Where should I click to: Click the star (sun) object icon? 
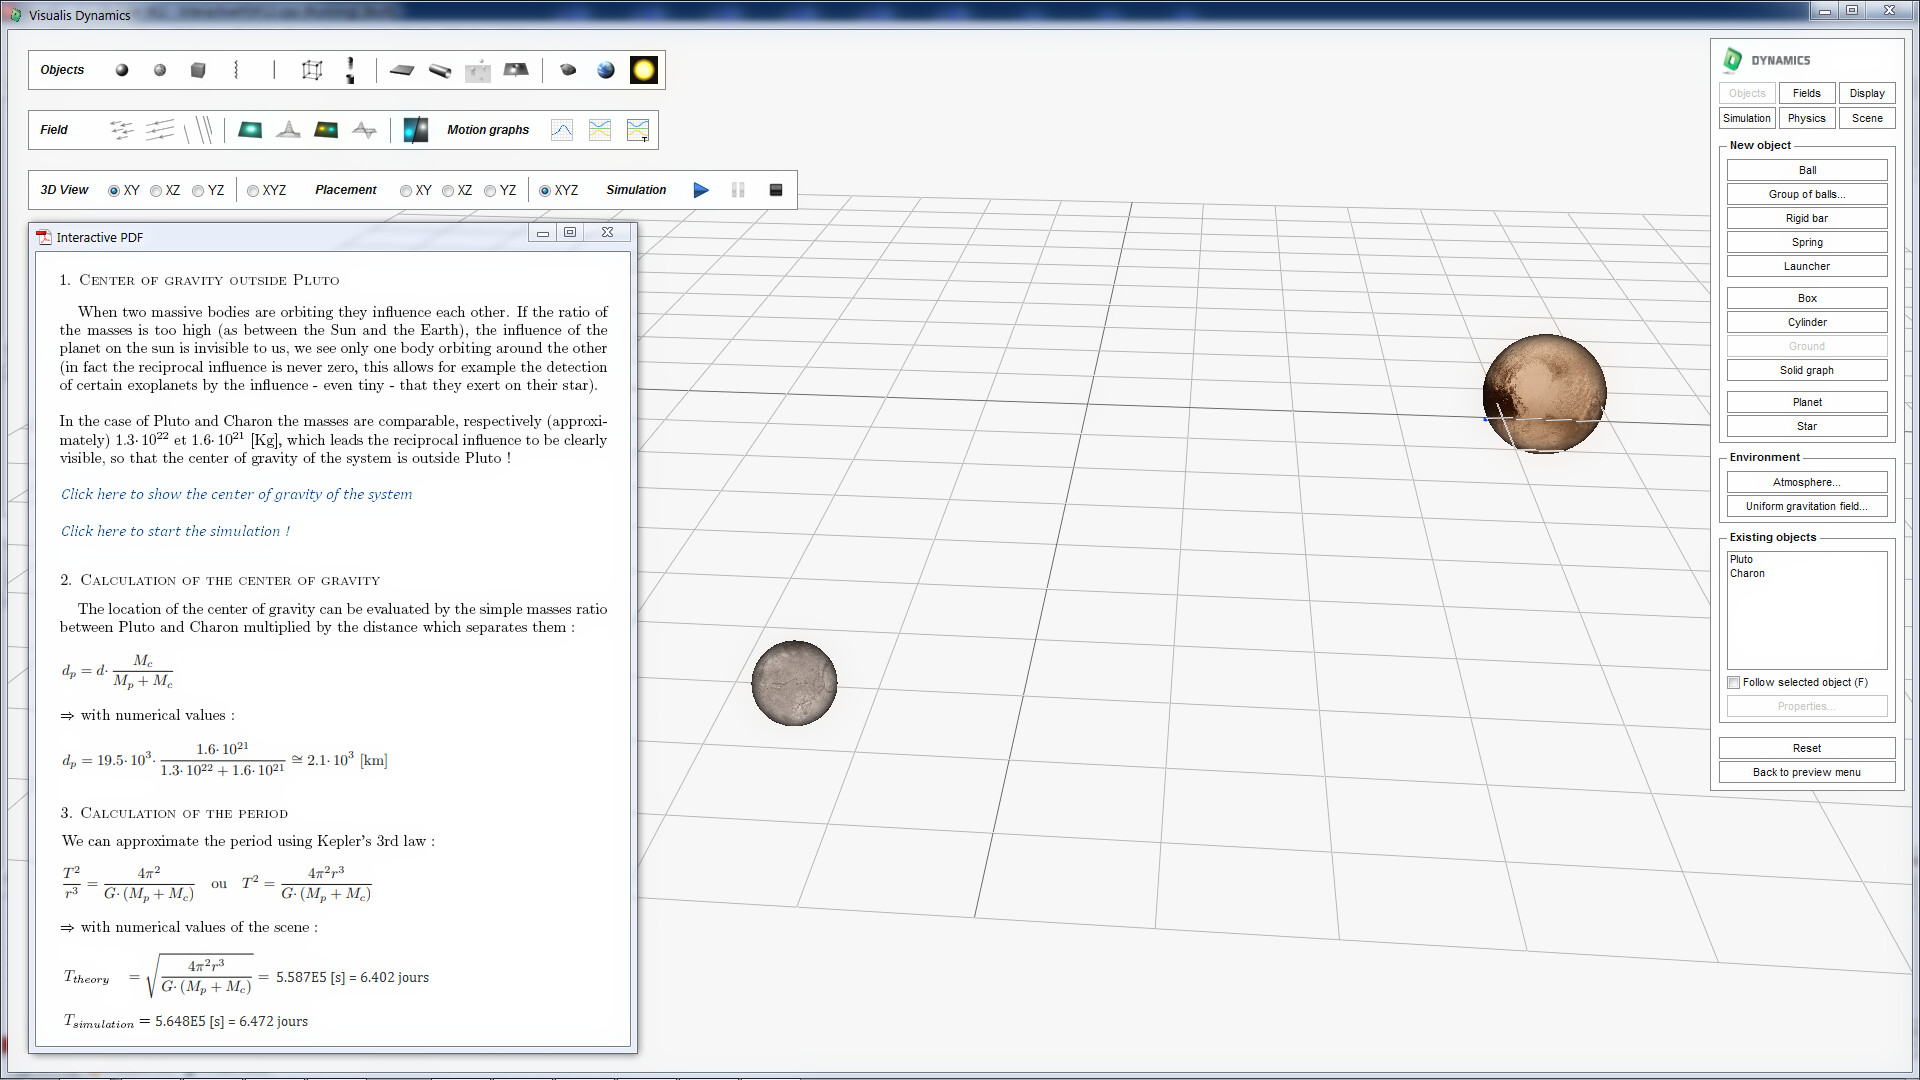click(644, 70)
